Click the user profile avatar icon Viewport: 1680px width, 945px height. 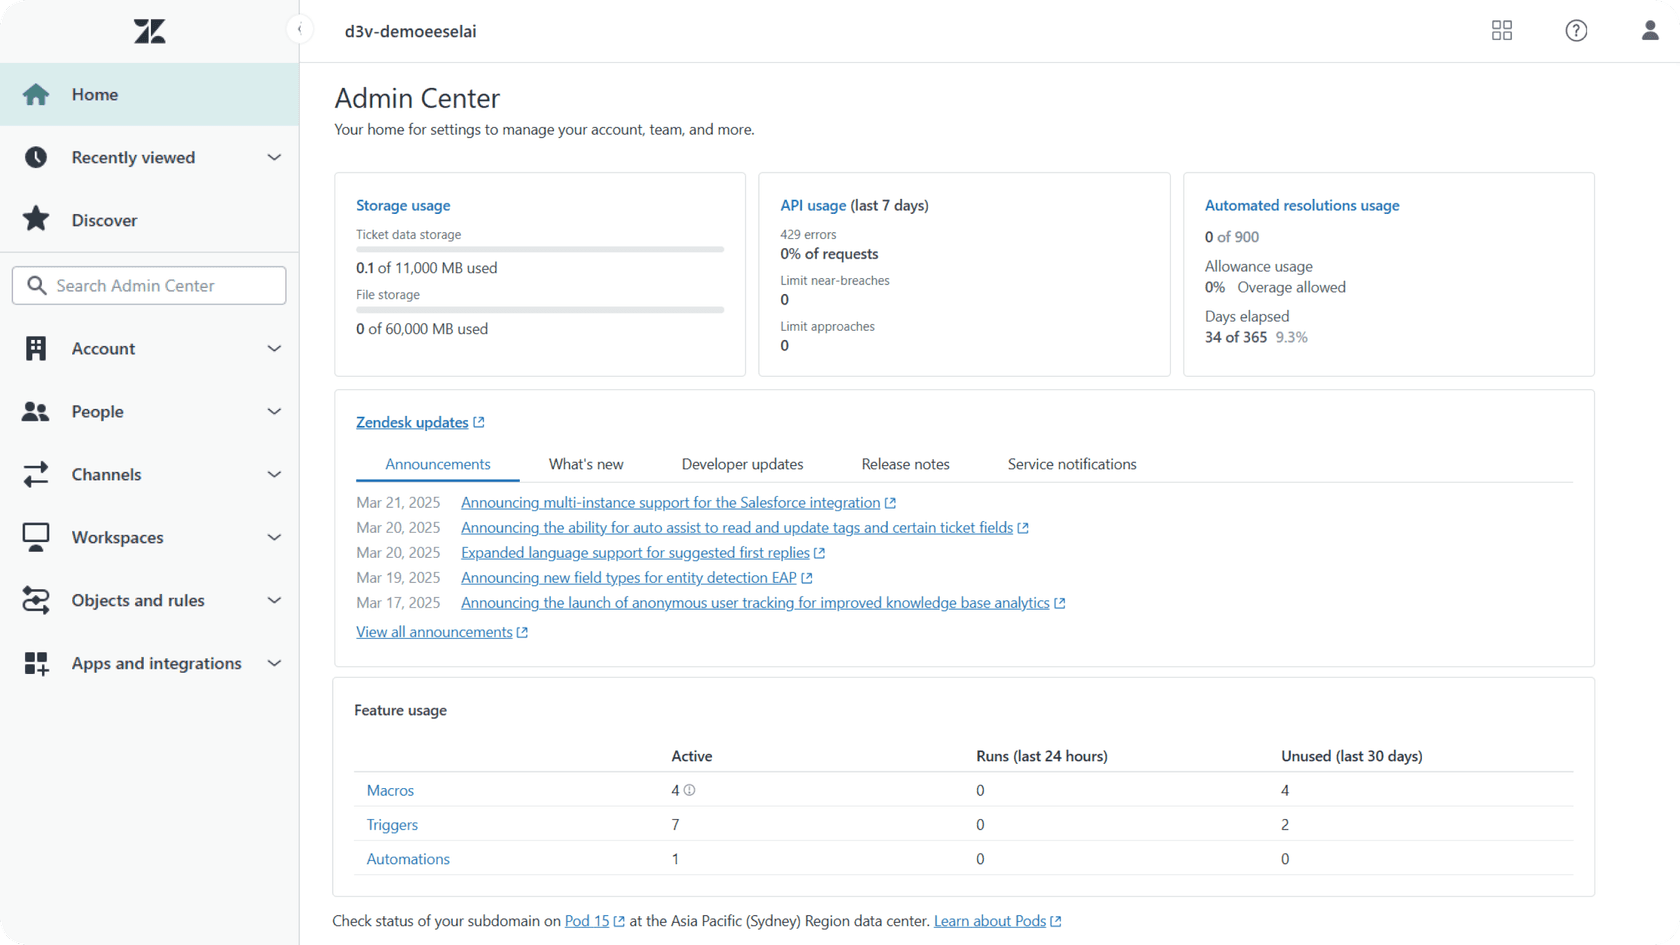1648,30
